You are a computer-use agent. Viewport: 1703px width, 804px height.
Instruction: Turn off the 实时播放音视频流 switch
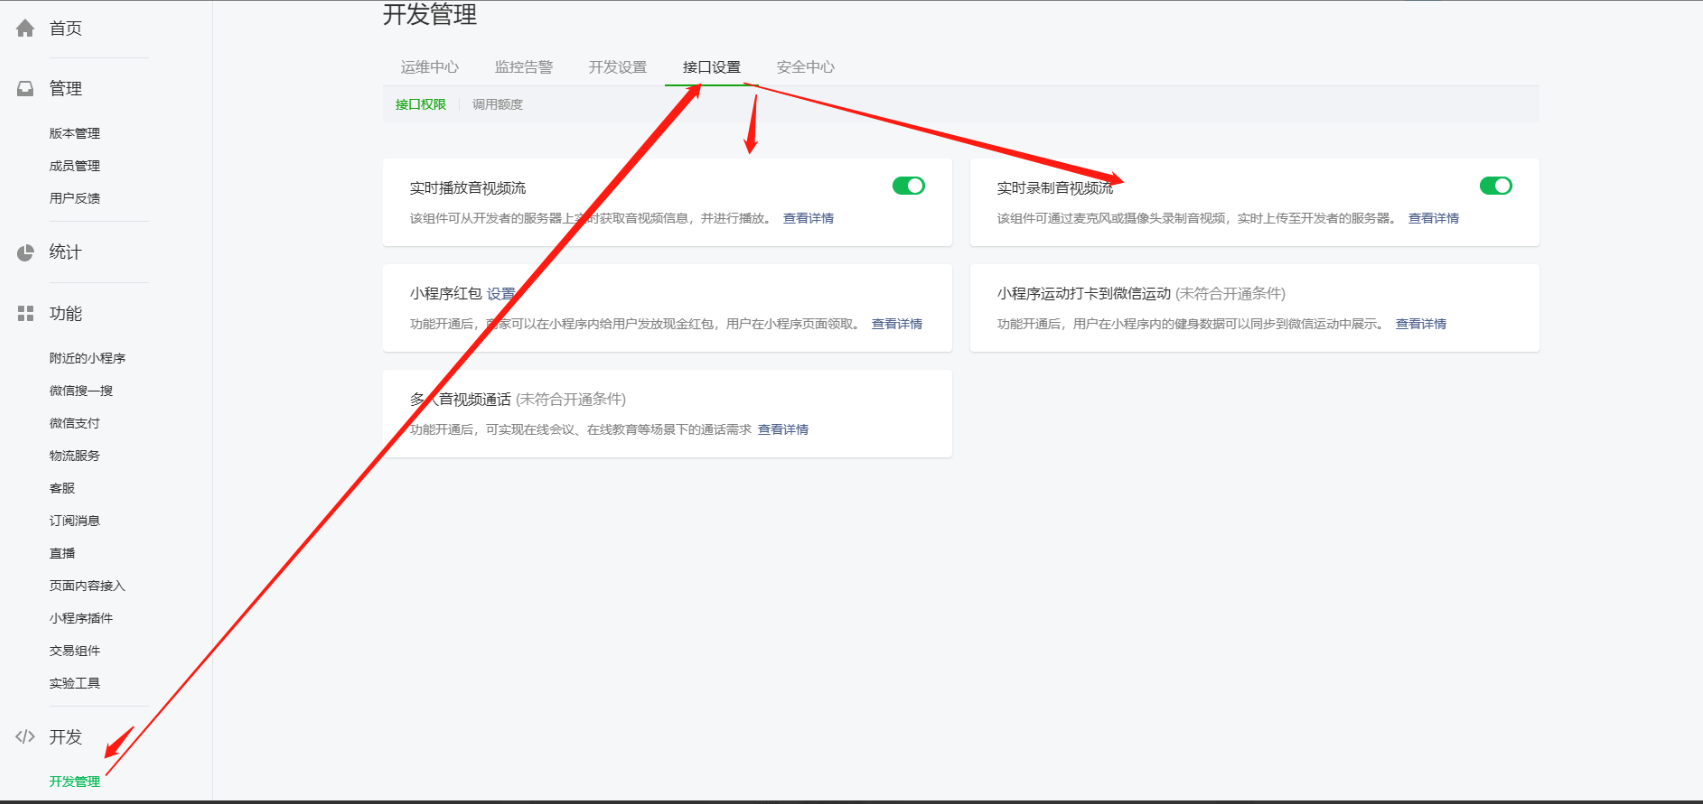909,186
